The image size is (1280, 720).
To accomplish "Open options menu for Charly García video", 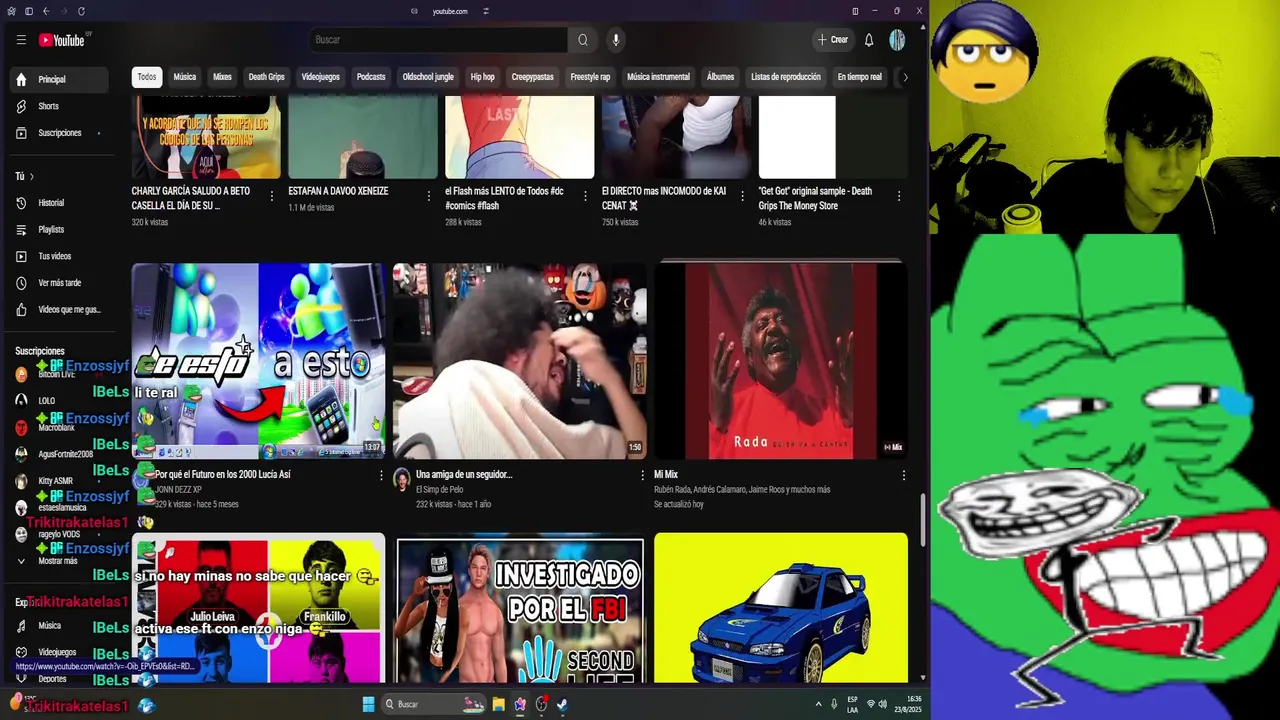I will coord(272,196).
